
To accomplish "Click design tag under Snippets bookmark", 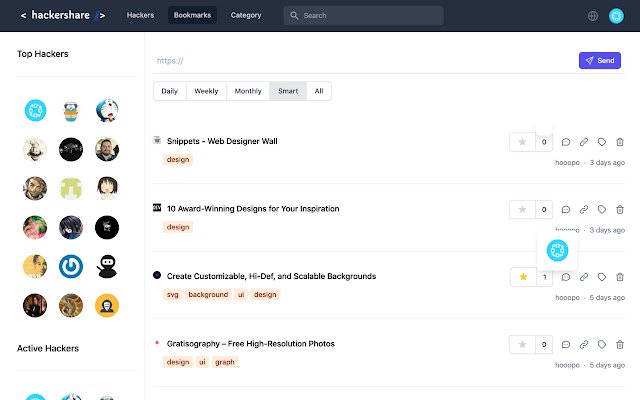I will (178, 160).
